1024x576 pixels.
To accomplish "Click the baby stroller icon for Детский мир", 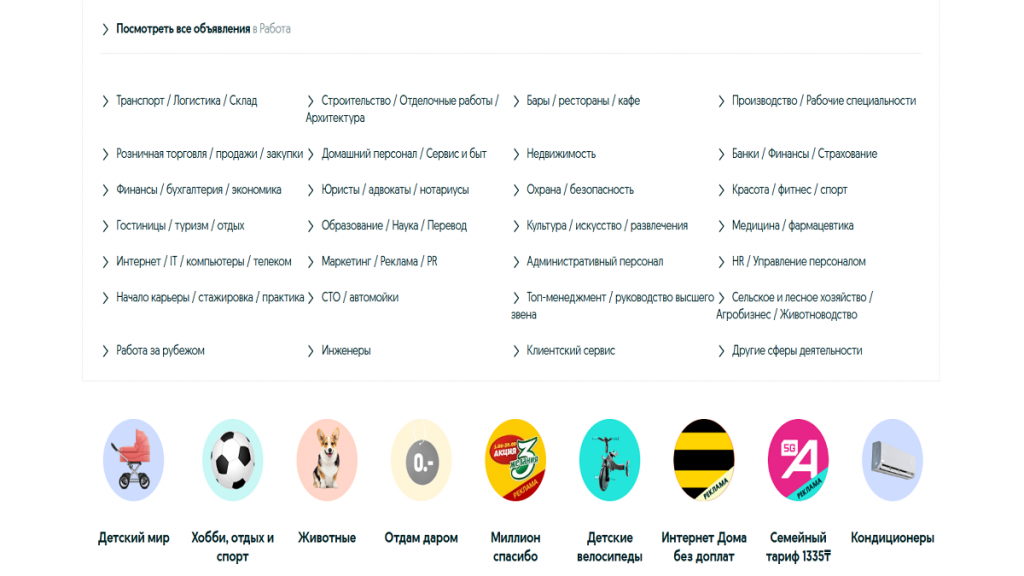I will click(x=133, y=460).
